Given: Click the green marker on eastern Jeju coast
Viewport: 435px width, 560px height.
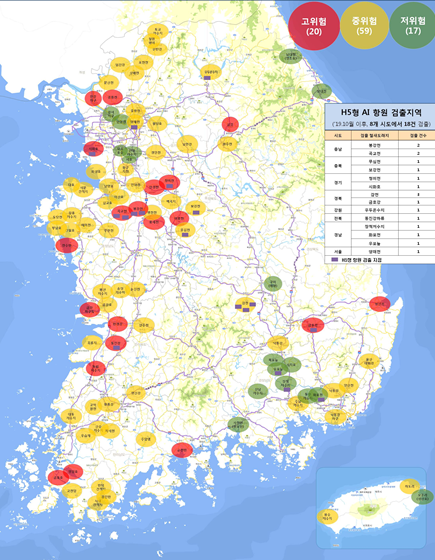Looking at the screenshot, I should pyautogui.click(x=422, y=497).
